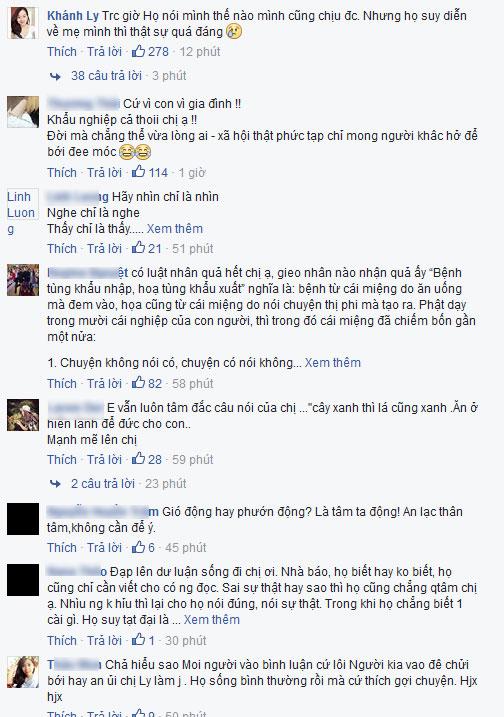Click the reply arrow icon beside 2 câu trả lời
This screenshot has width=504, height=717.
pos(55,484)
